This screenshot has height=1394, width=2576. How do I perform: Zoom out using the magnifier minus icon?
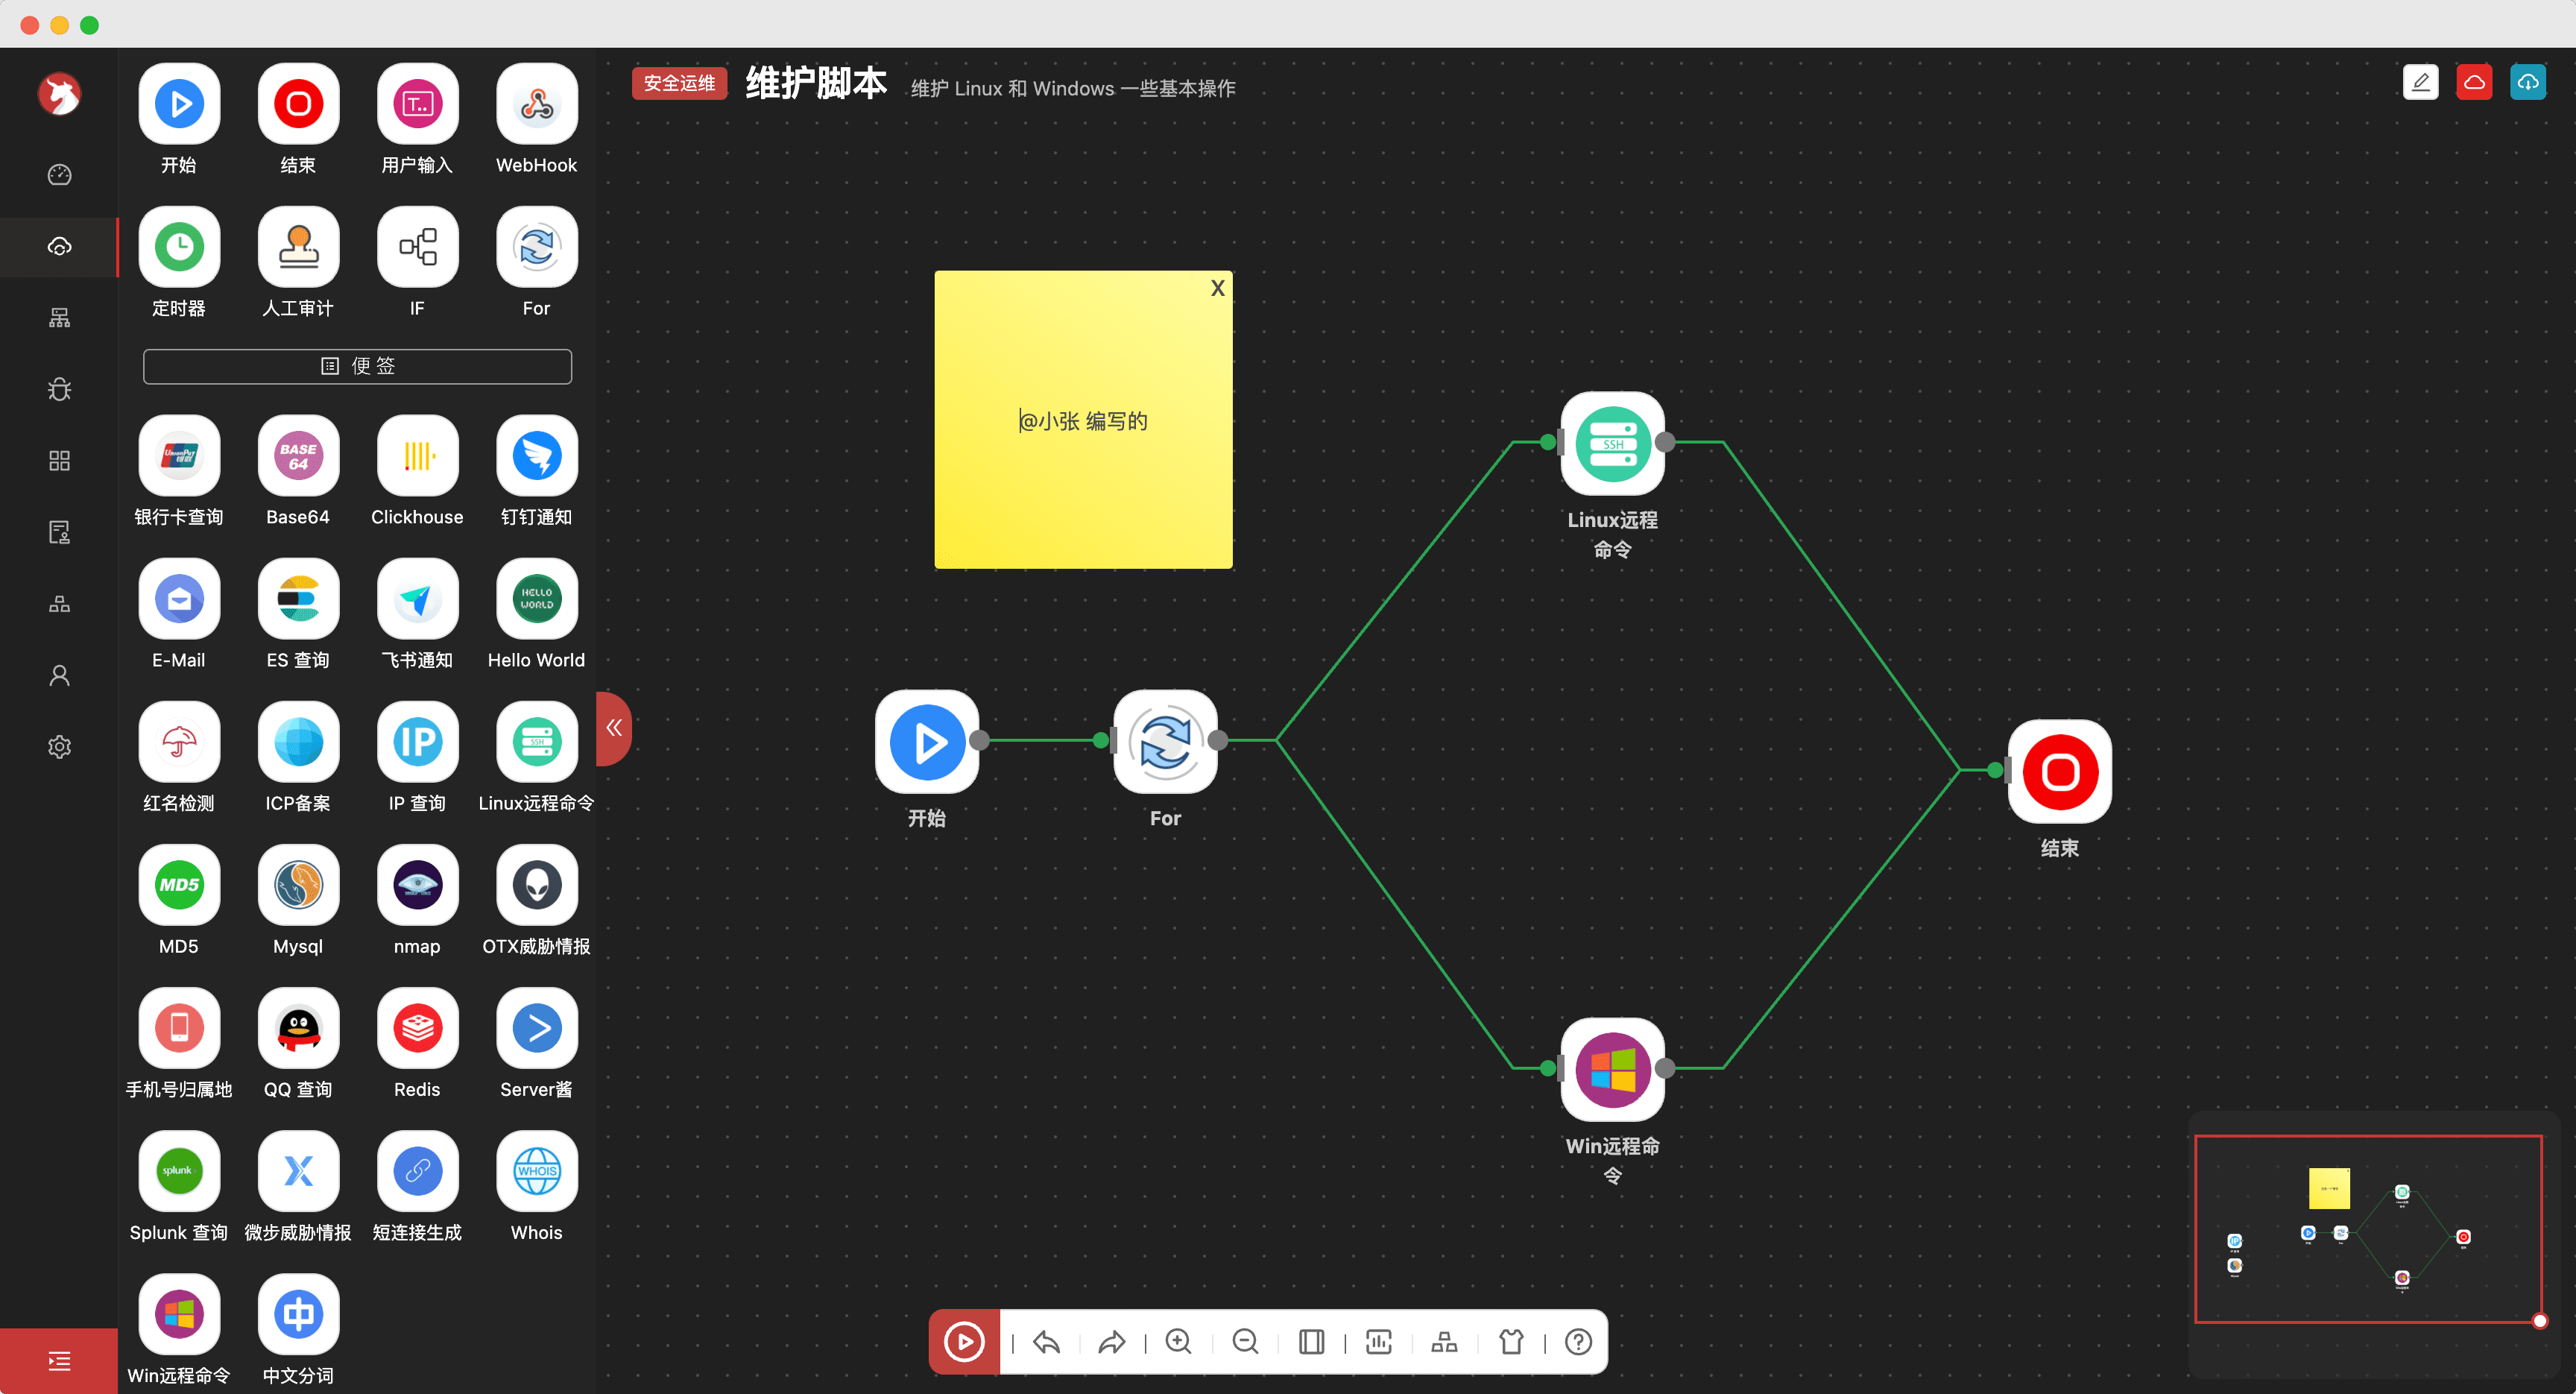click(x=1245, y=1341)
